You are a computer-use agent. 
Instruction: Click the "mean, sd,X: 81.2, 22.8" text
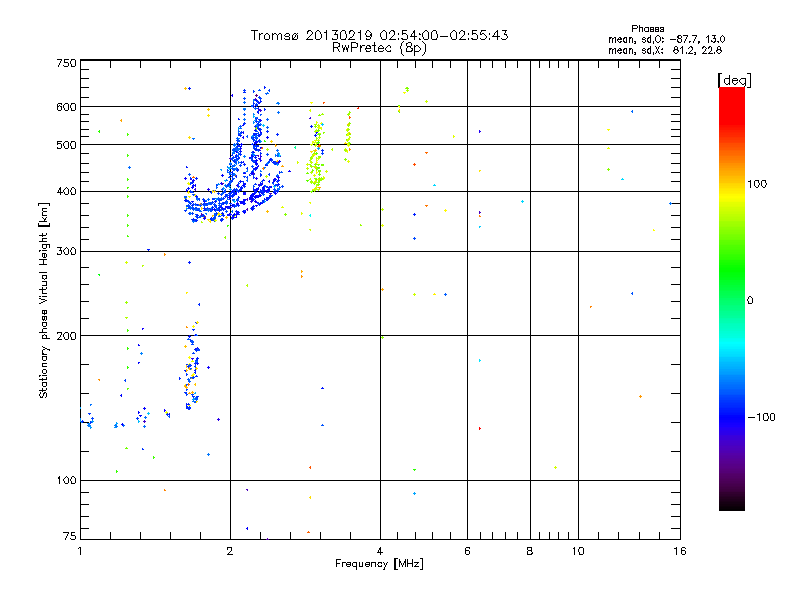point(665,50)
